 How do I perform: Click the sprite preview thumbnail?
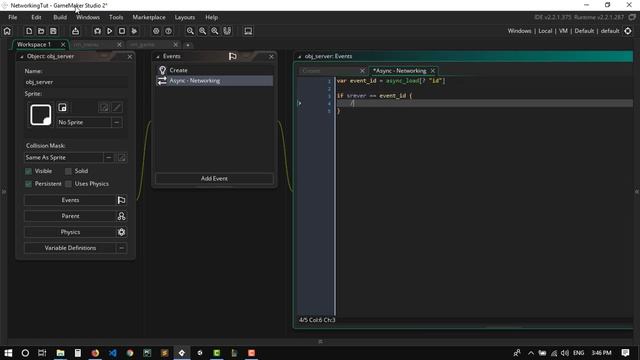(41, 115)
